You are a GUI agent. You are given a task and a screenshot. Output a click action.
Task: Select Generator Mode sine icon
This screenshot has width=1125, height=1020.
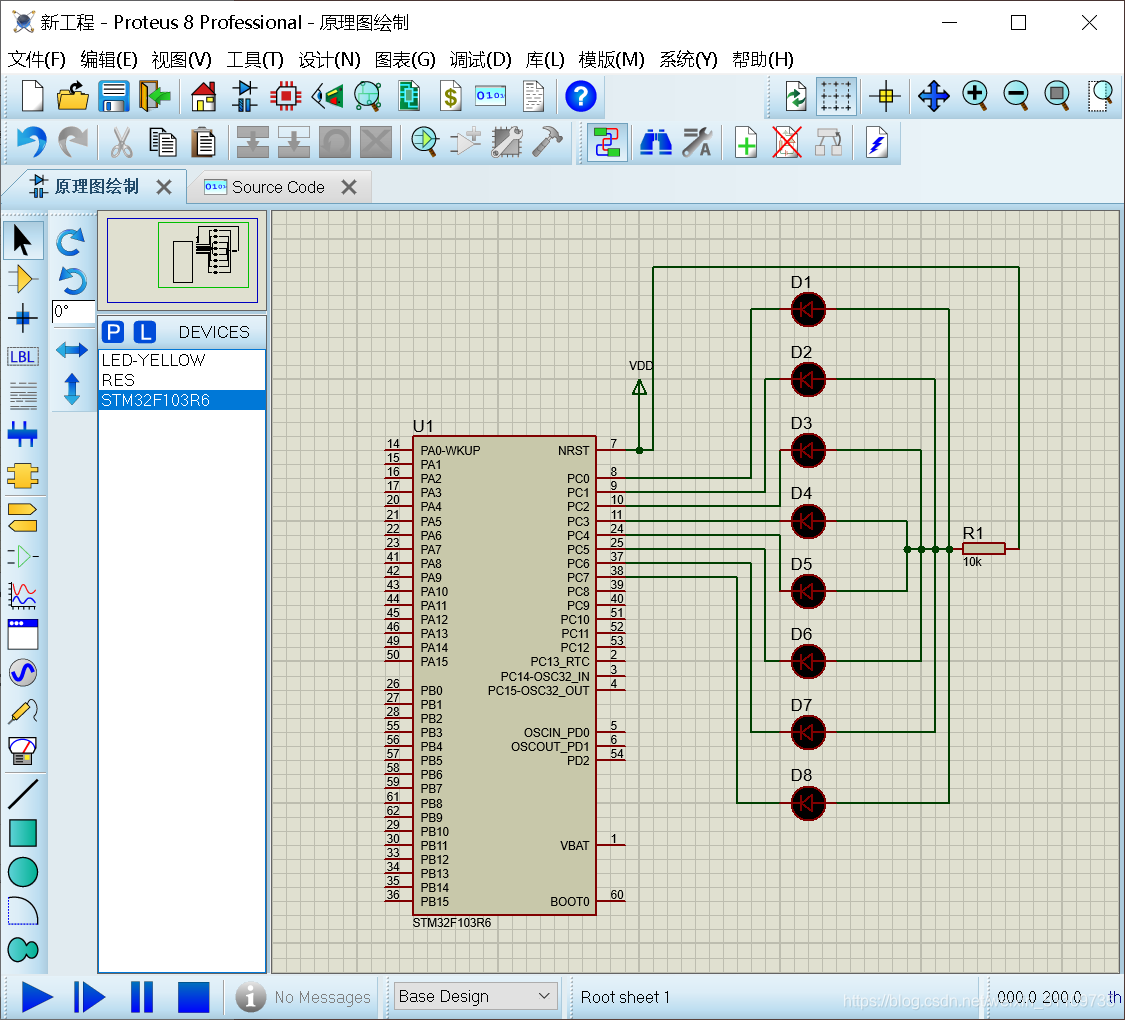click(23, 673)
